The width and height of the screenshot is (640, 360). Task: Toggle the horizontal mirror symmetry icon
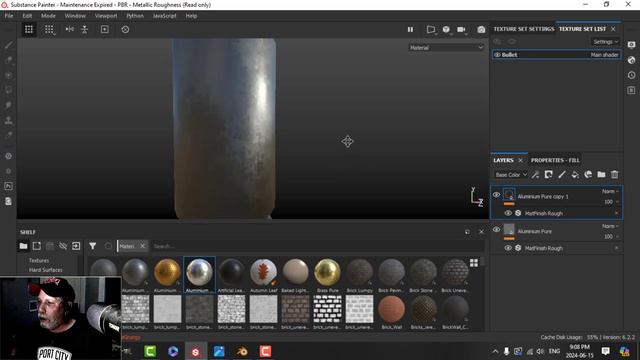click(x=69, y=29)
